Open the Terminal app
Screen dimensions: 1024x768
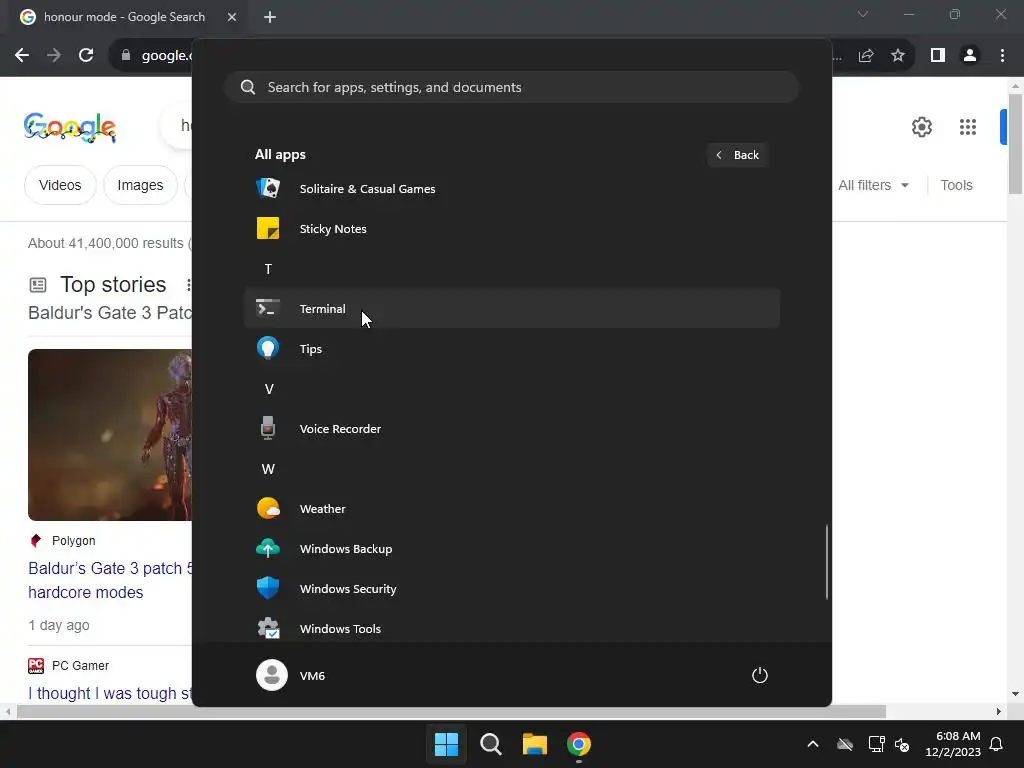pos(512,308)
